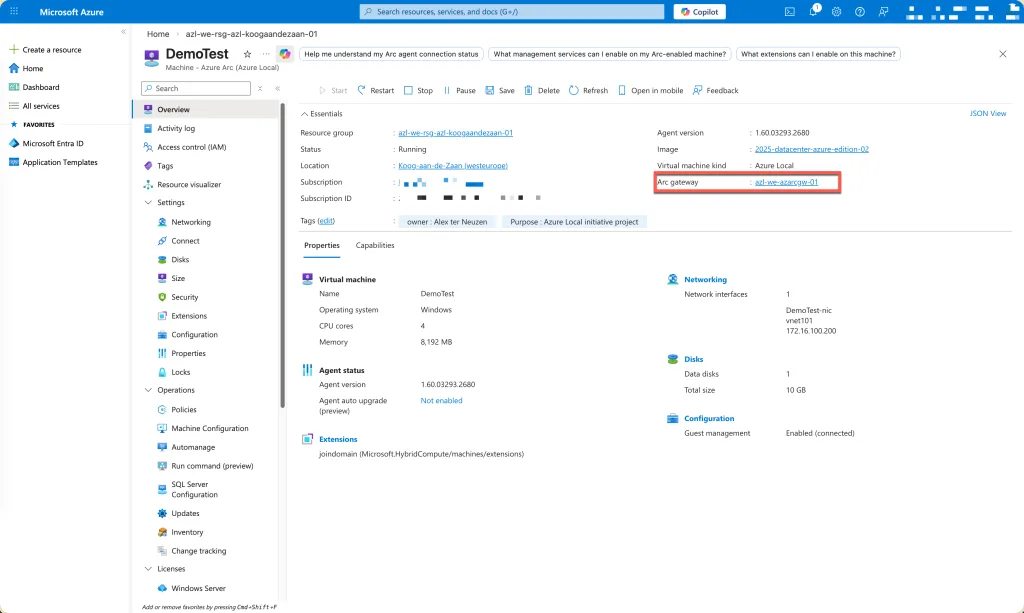Collapse the Licenses group in sidebar

(149, 569)
